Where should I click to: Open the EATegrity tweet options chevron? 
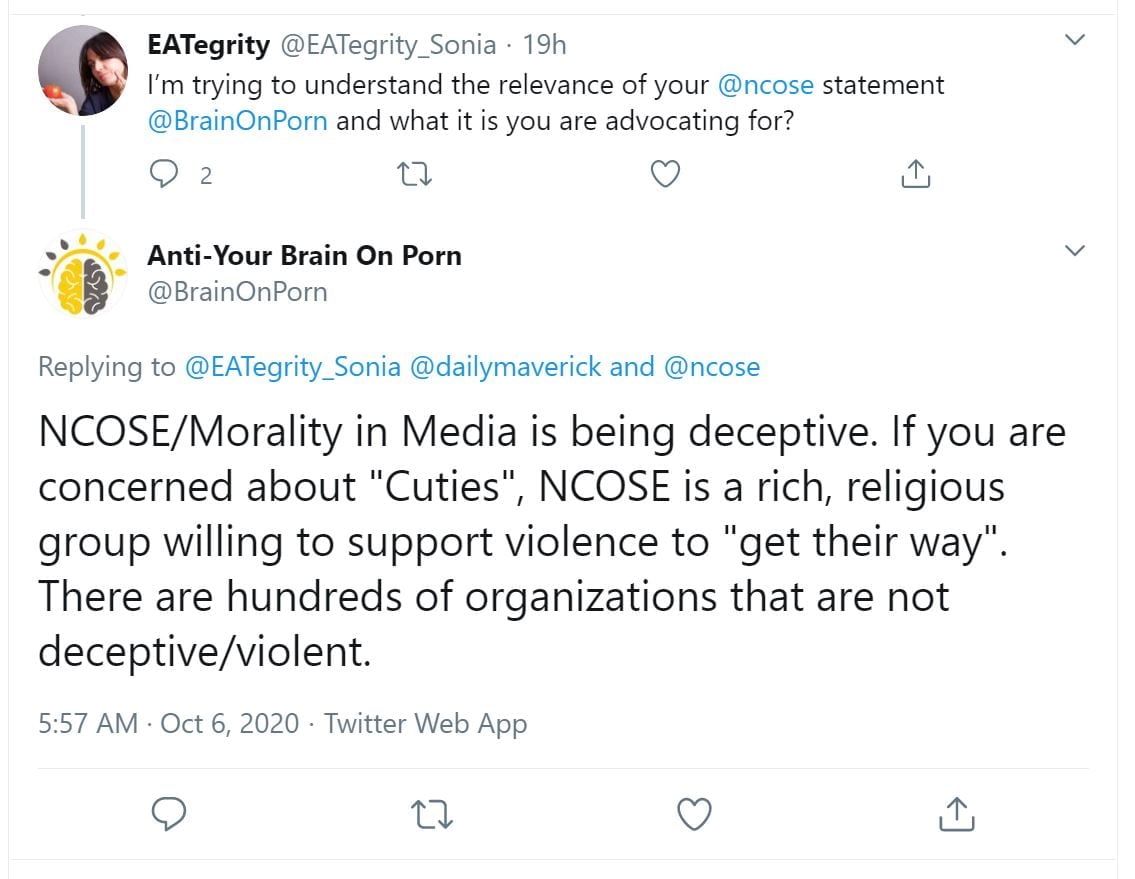click(1075, 41)
